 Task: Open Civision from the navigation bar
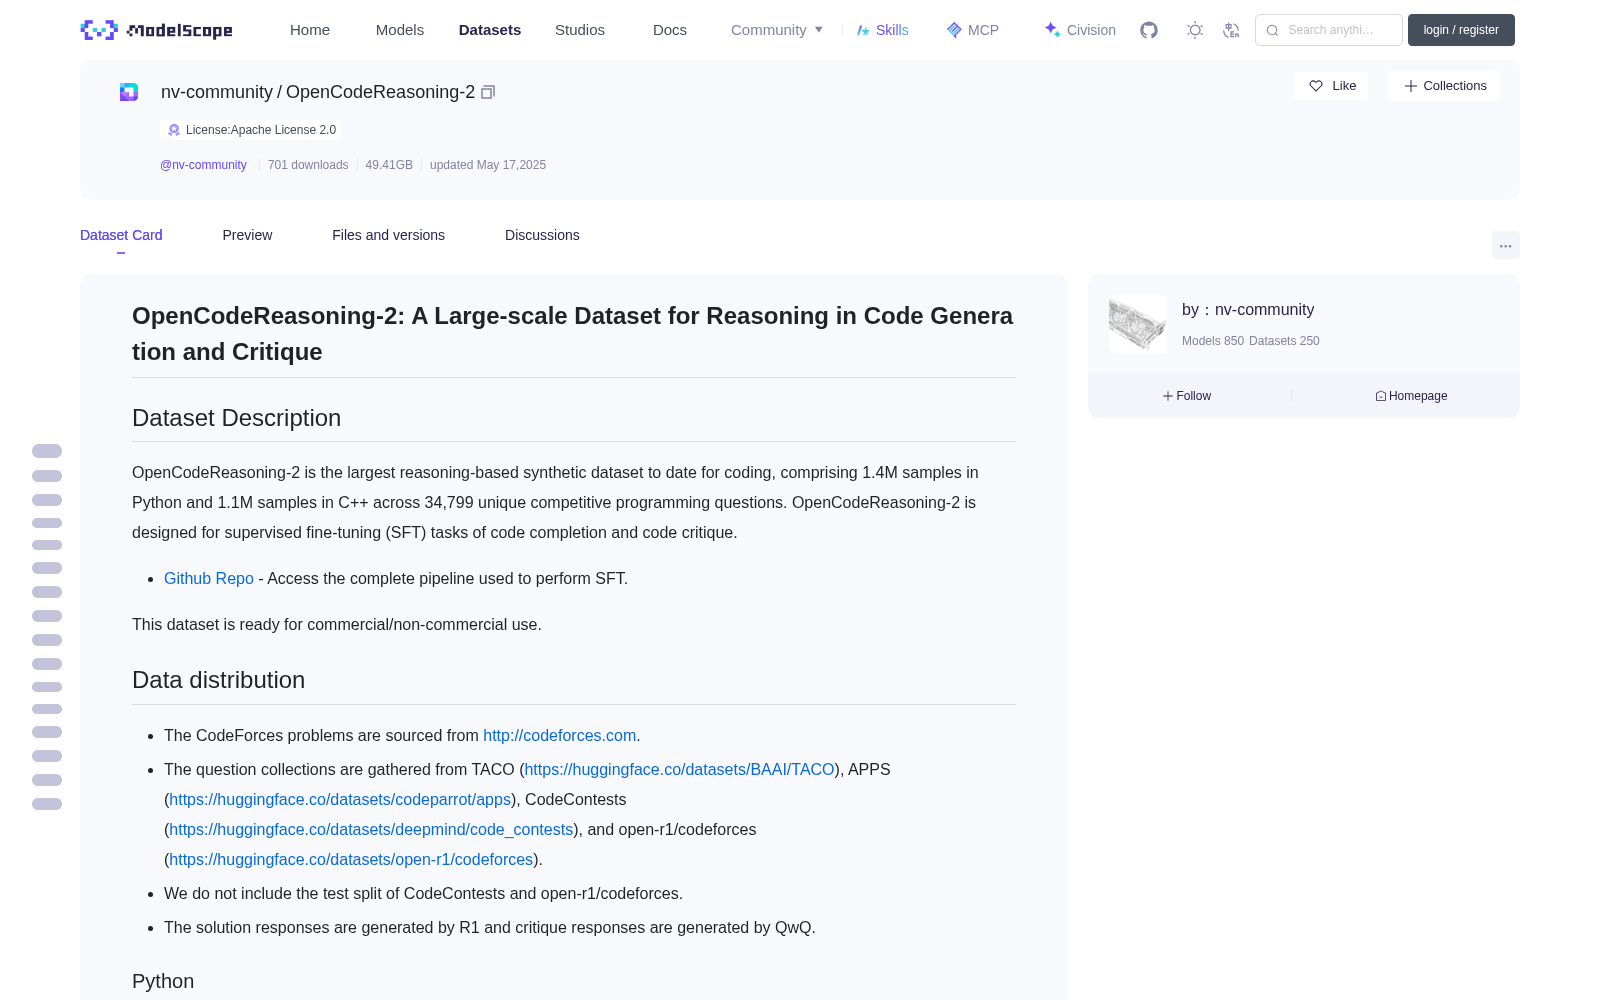coord(1080,30)
